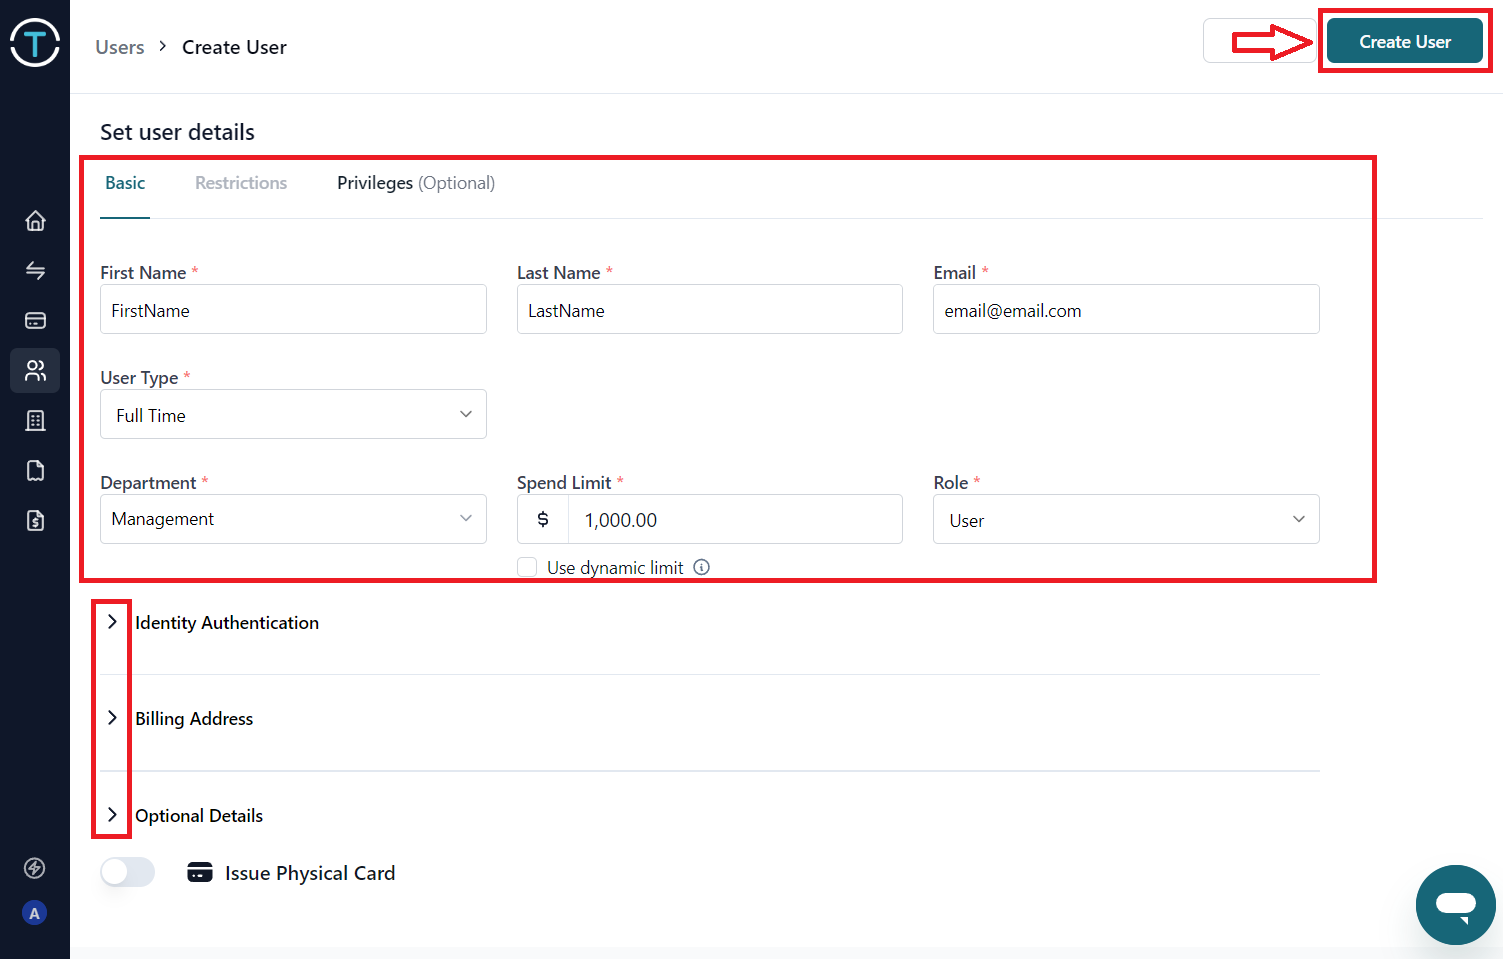Open the User Type dropdown
Viewport: 1503px width, 959px height.
pos(293,414)
